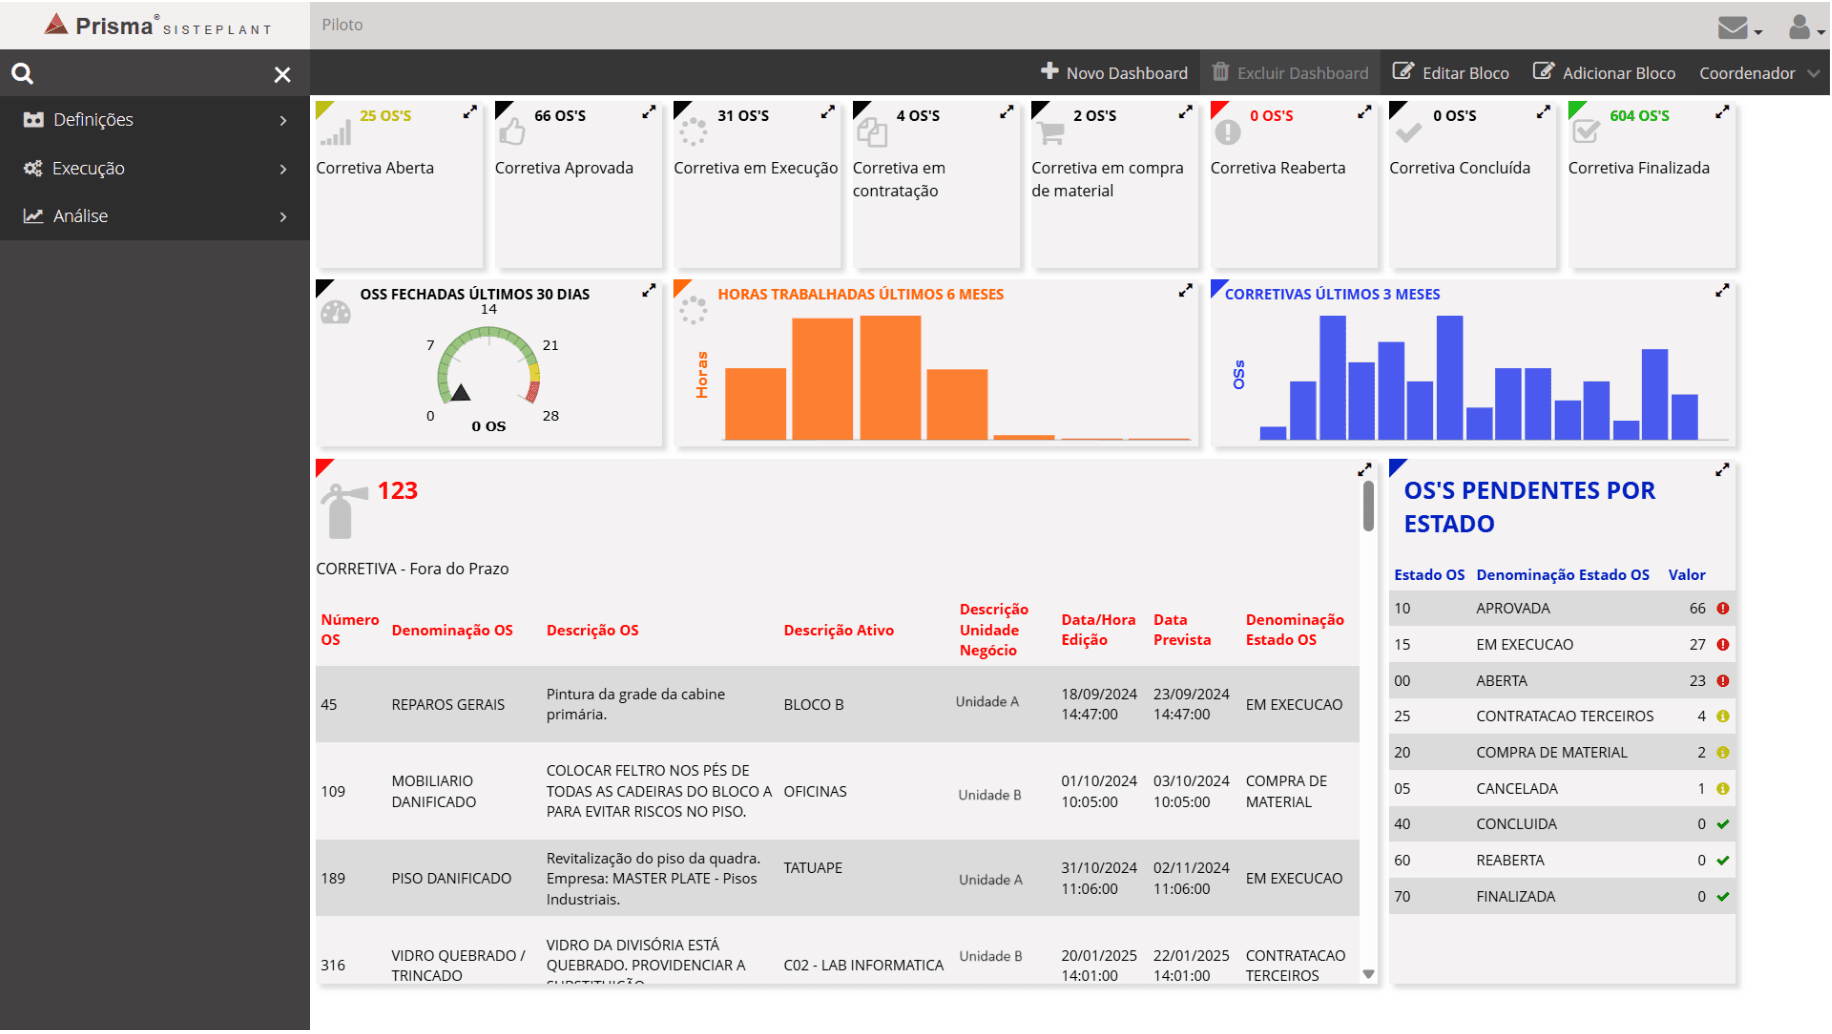Viewport: 1832px width, 1034px height.
Task: Click the copy icon on Corretiva em contratação
Action: 873,131
